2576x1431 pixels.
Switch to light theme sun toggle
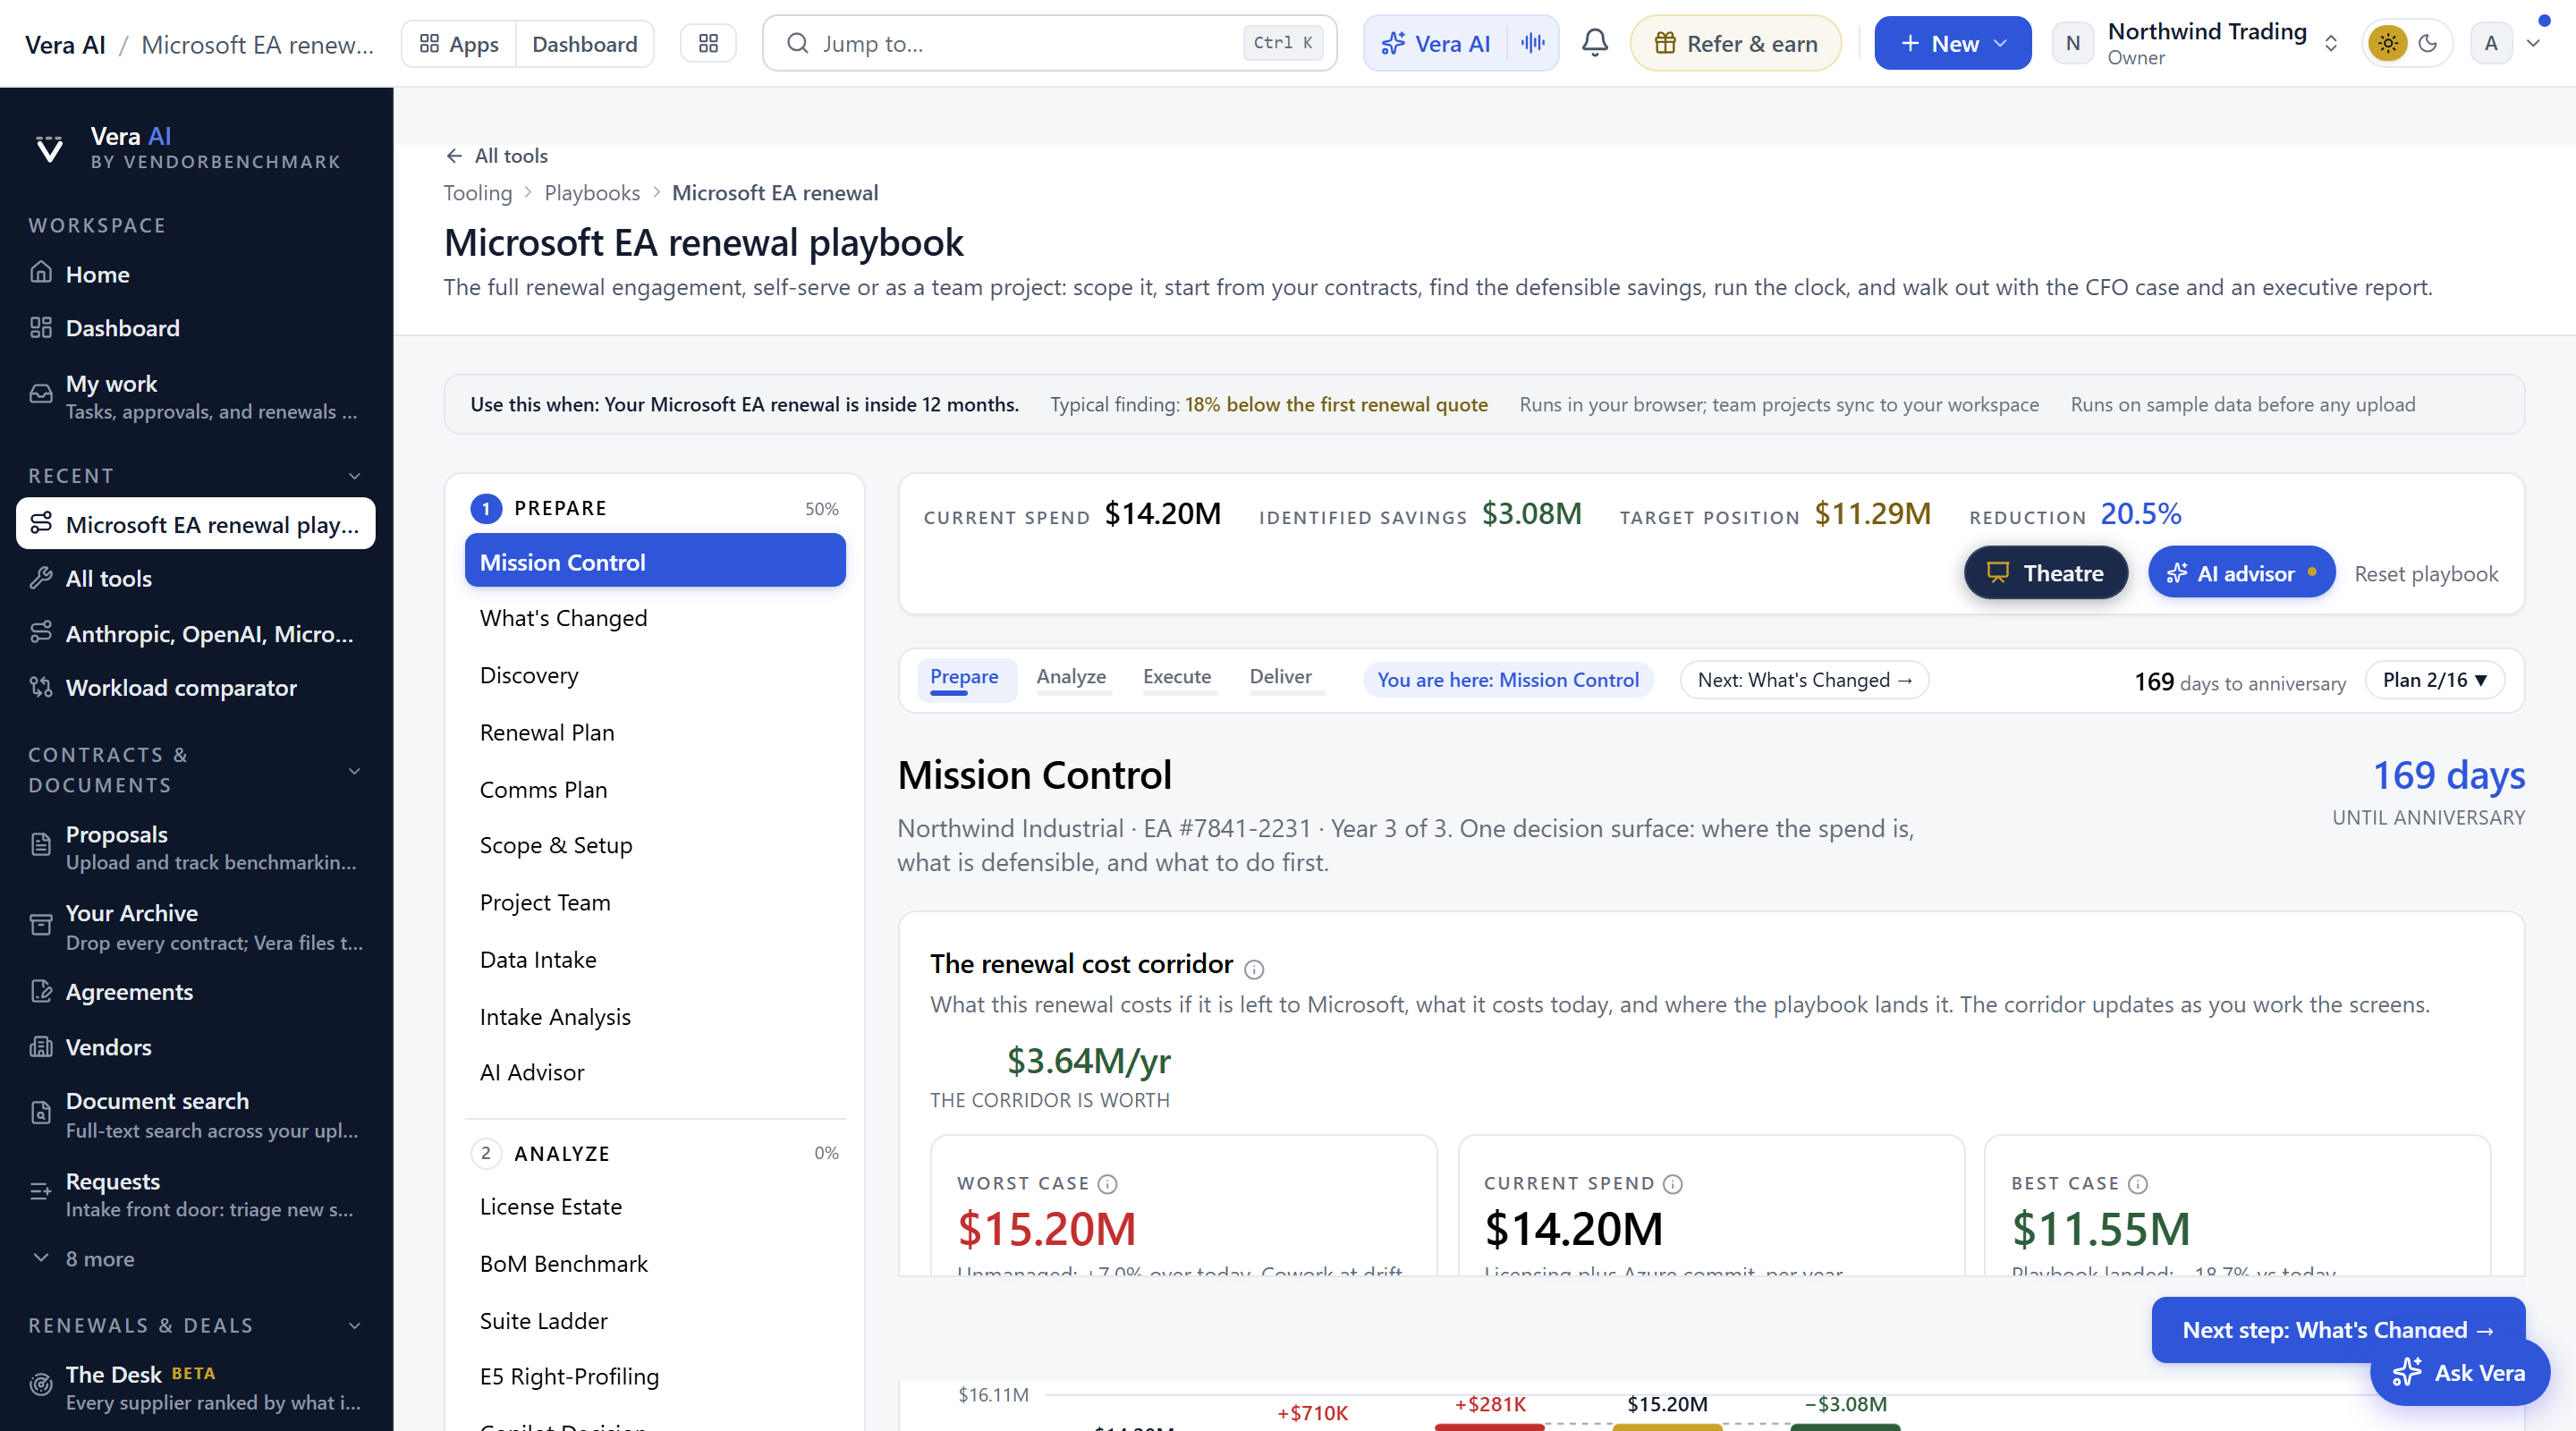click(2388, 43)
